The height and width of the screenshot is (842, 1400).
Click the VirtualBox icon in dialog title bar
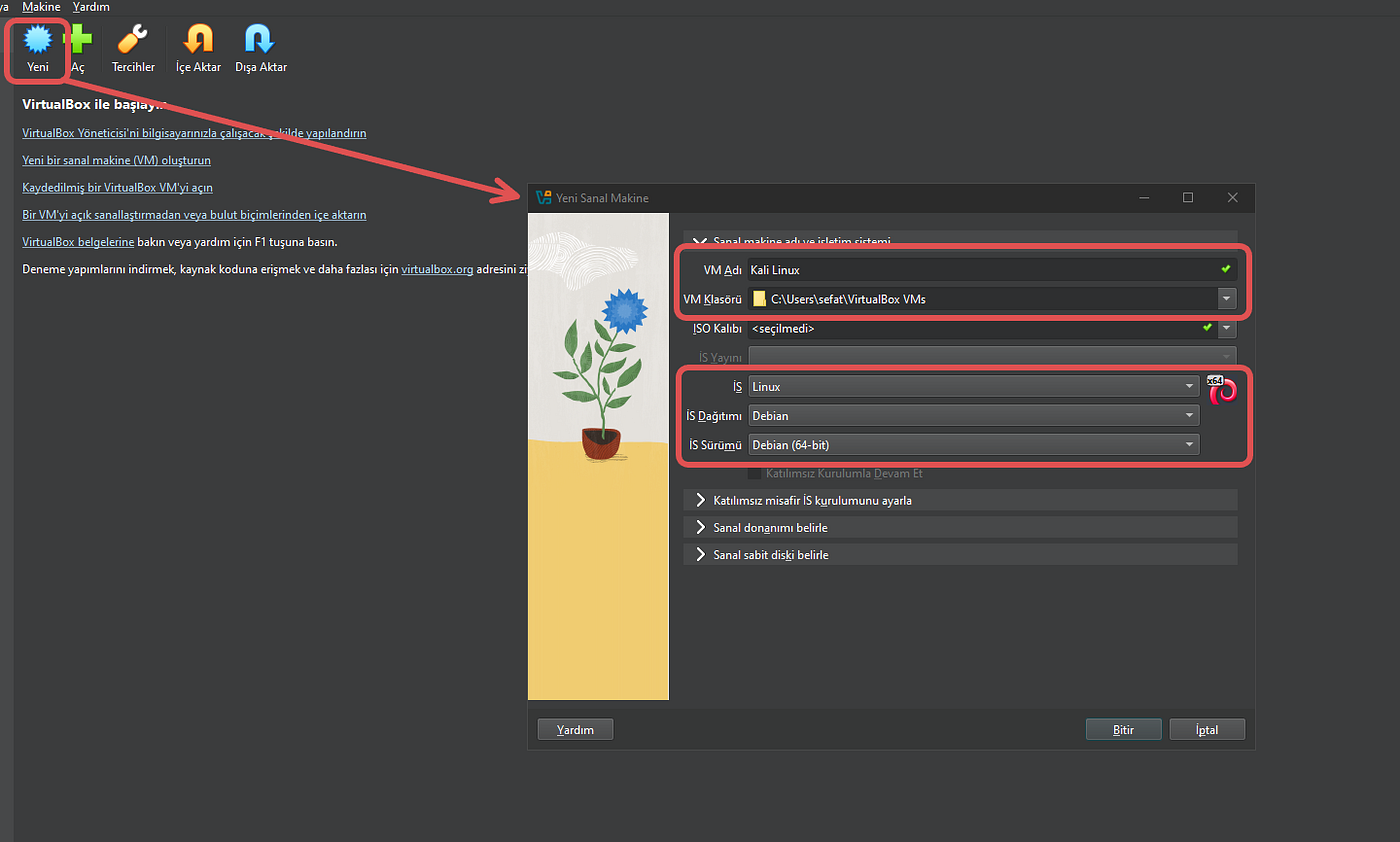coord(544,198)
